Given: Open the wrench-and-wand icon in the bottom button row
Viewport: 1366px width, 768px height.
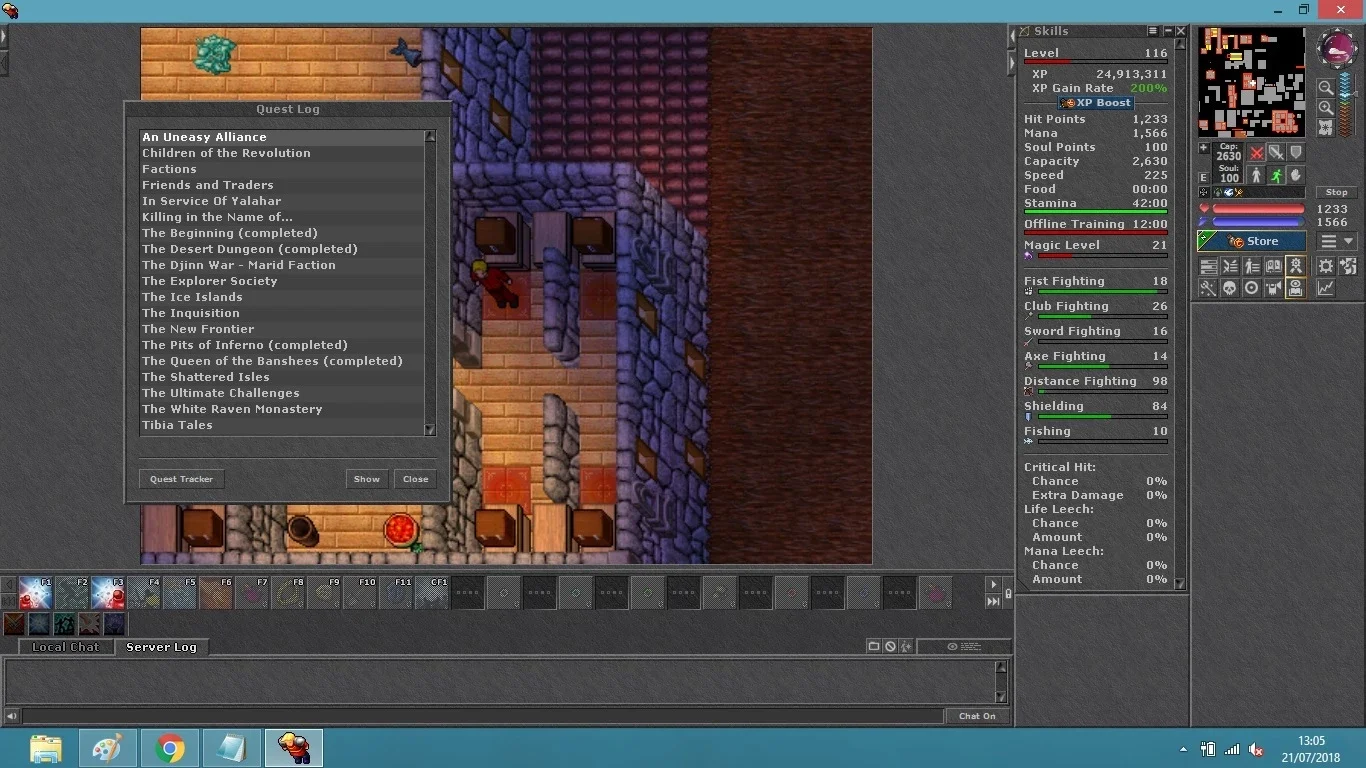Looking at the screenshot, I should [x=1208, y=288].
